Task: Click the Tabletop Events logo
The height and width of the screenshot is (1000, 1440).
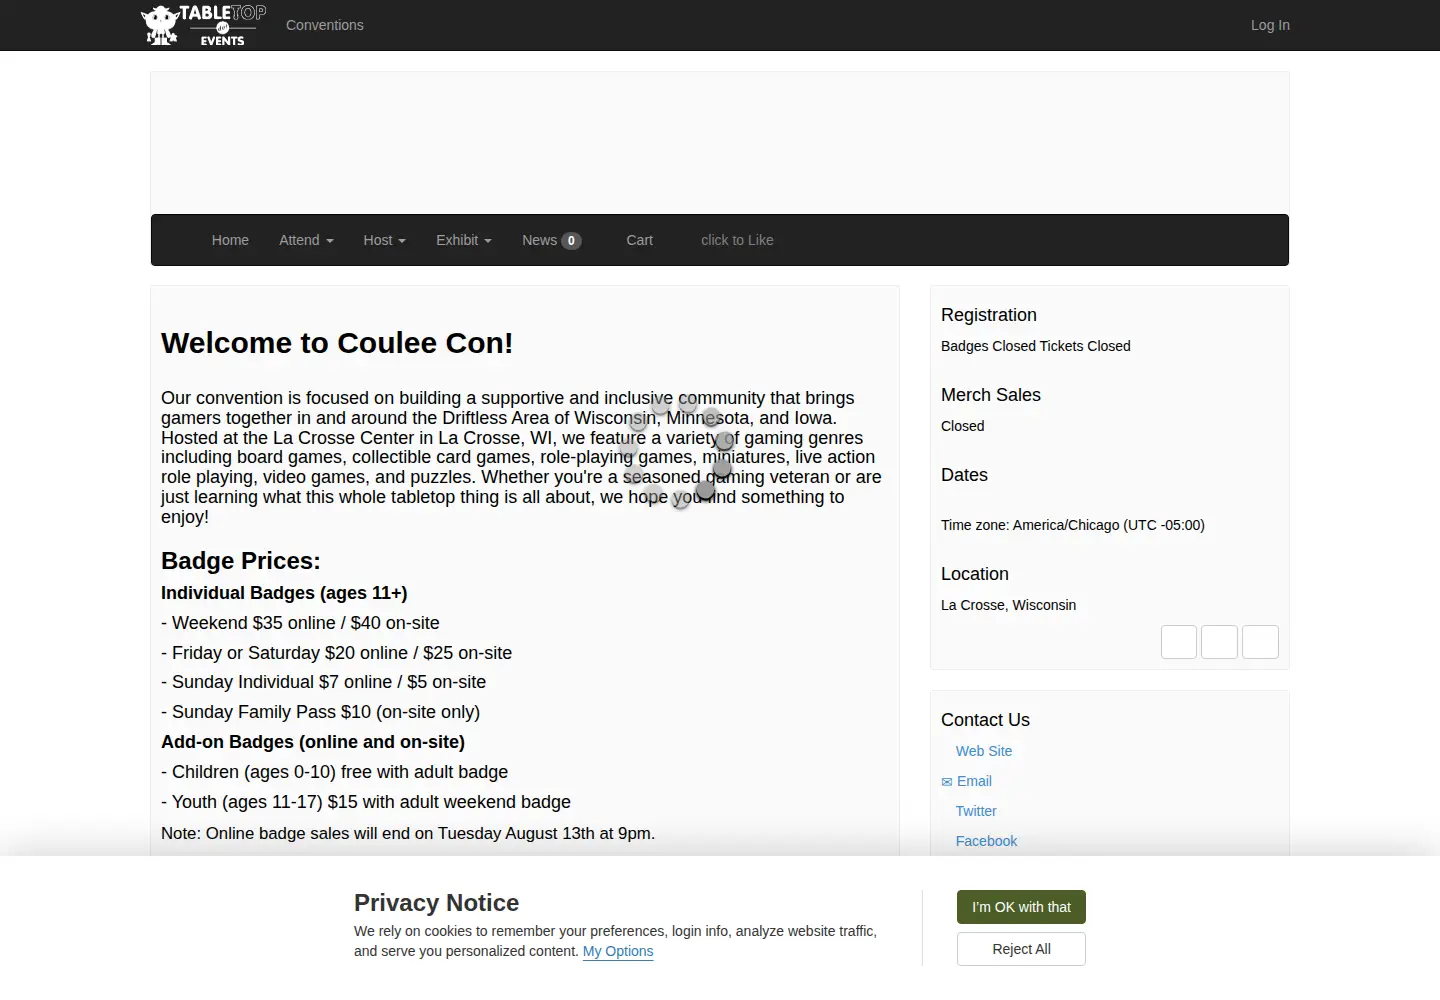Action: point(204,25)
